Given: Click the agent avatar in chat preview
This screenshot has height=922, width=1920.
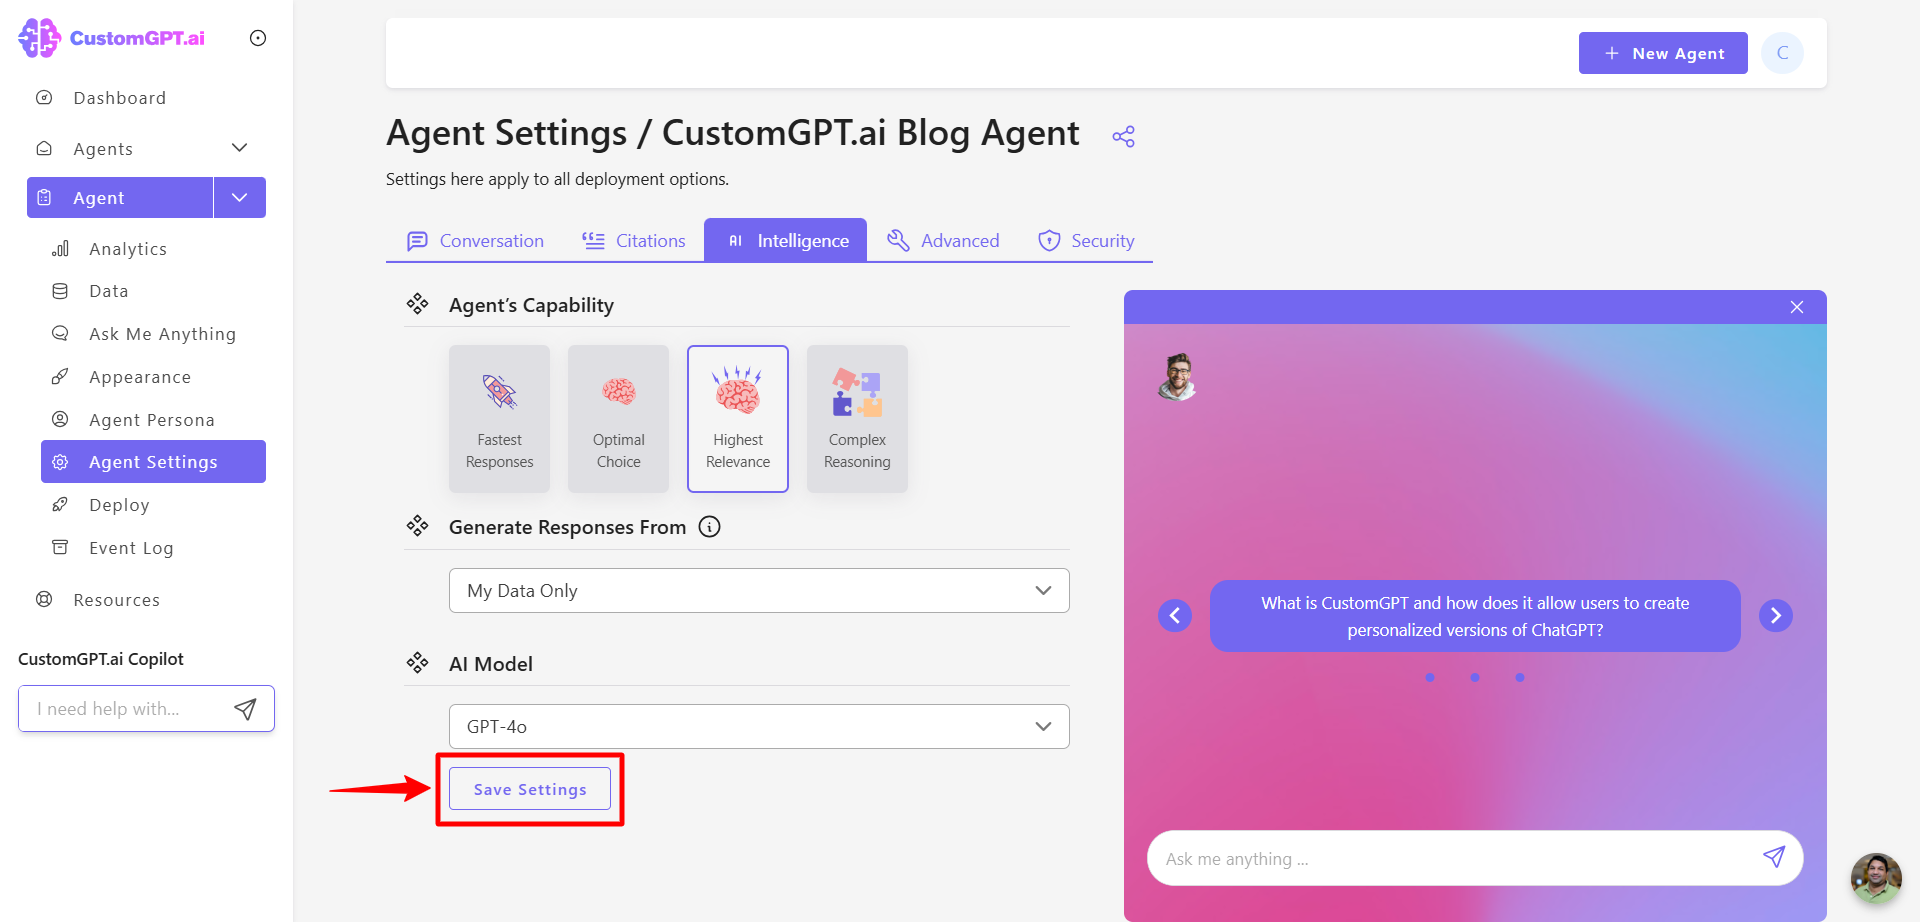Looking at the screenshot, I should (1178, 377).
